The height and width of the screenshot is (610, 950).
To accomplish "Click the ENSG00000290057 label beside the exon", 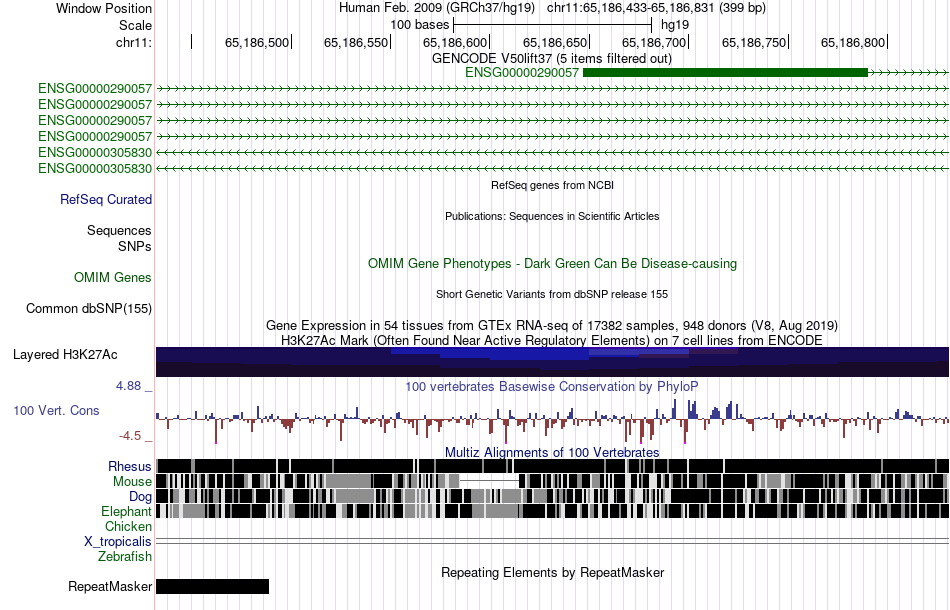I will pyautogui.click(x=522, y=73).
